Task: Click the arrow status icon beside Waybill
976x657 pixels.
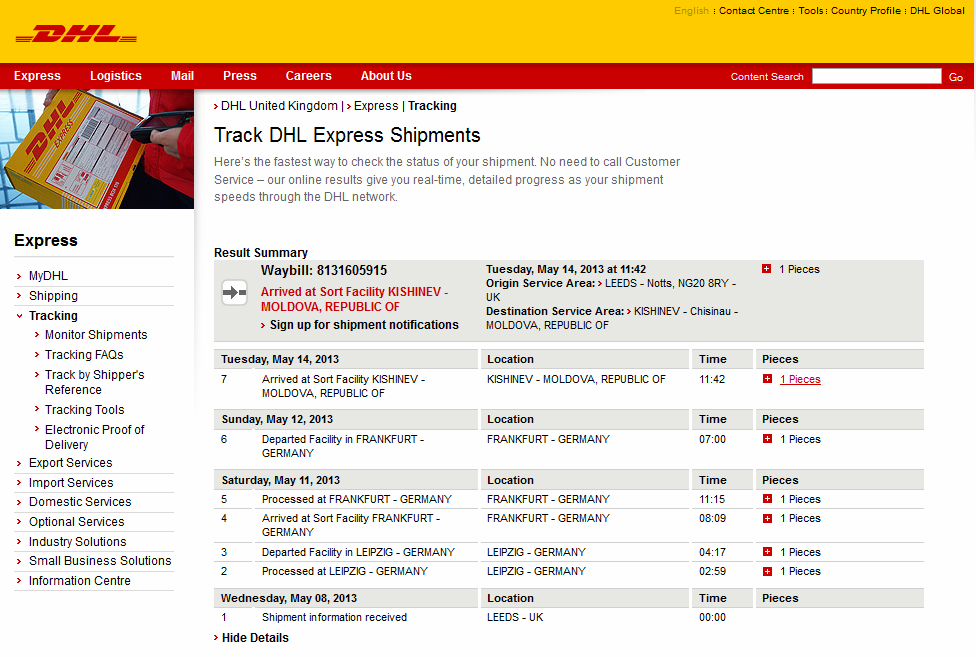Action: pyautogui.click(x=235, y=292)
